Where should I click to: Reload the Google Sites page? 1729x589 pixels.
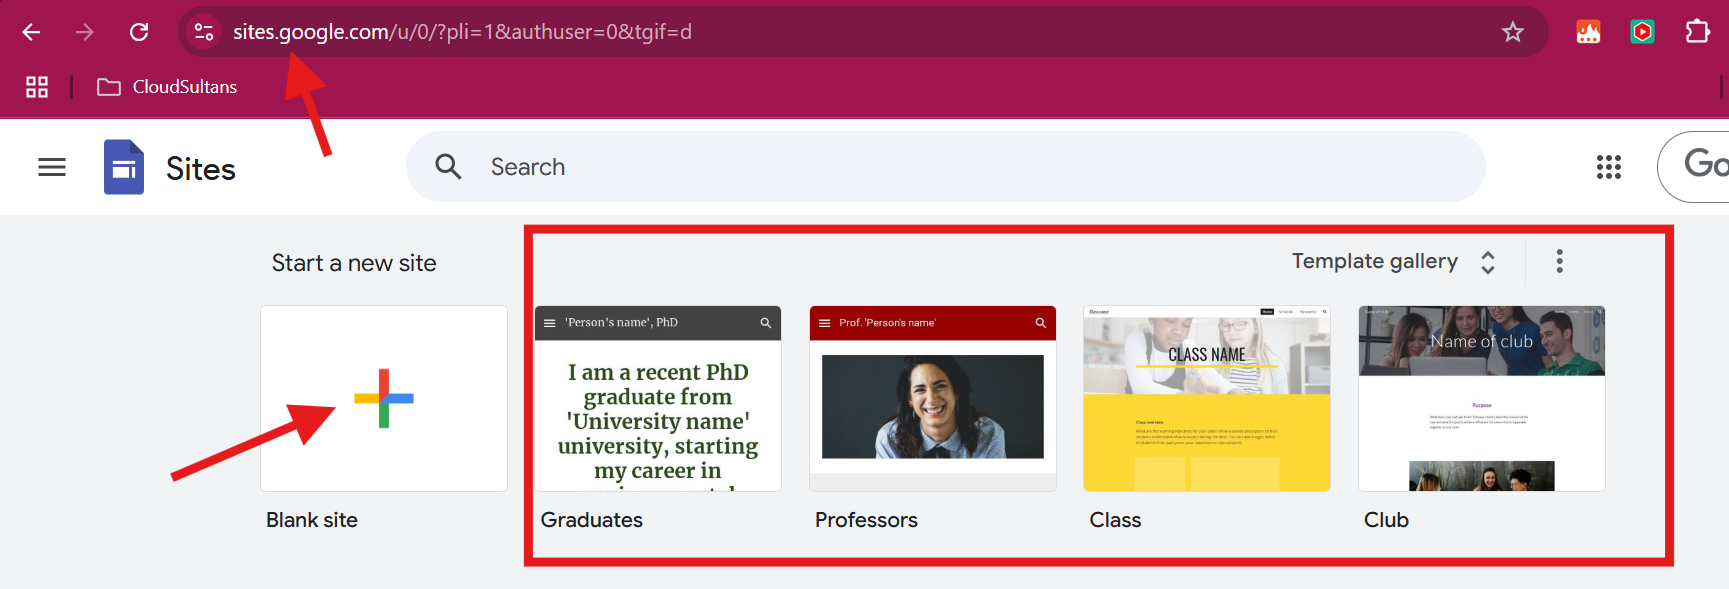pyautogui.click(x=139, y=32)
